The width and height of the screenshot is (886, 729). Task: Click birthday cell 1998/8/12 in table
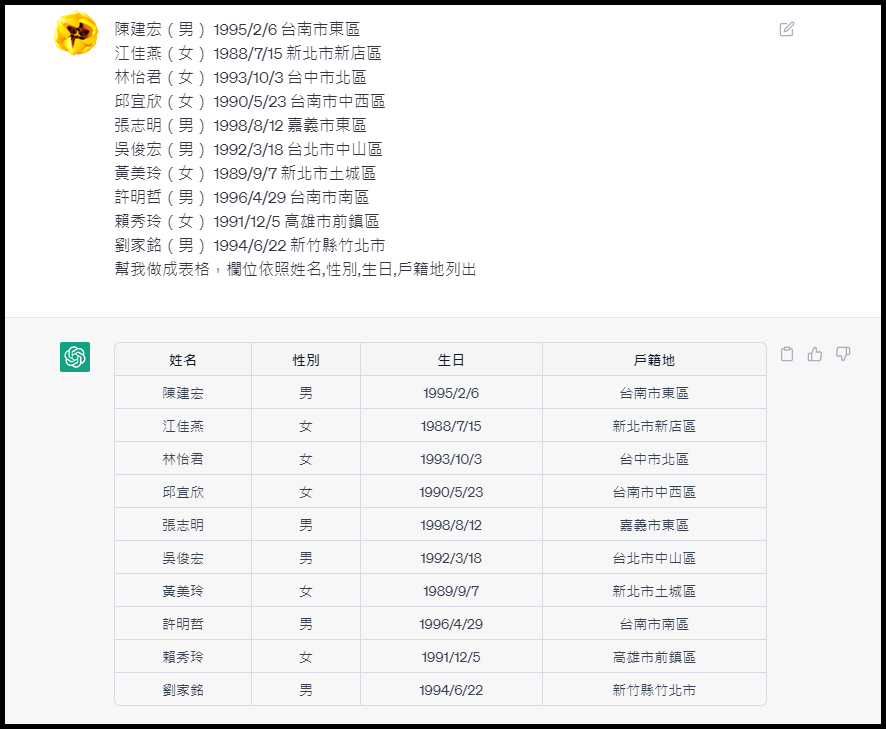[451, 524]
